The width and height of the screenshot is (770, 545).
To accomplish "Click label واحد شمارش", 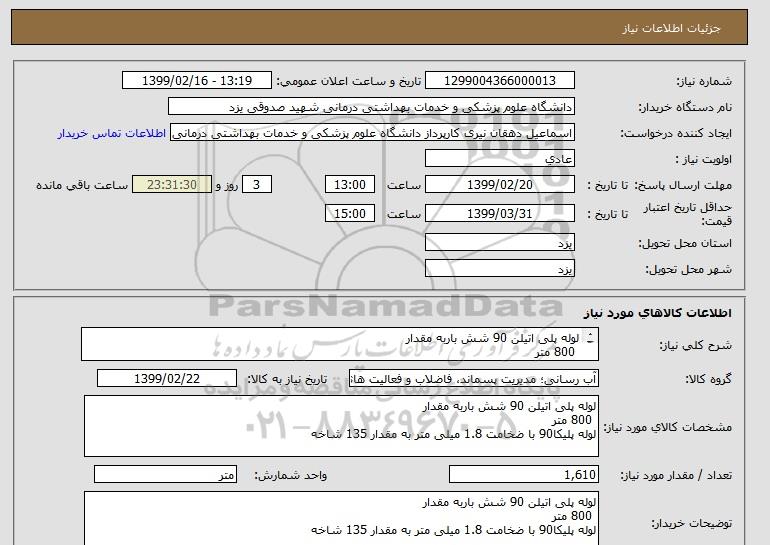I will click(291, 475).
